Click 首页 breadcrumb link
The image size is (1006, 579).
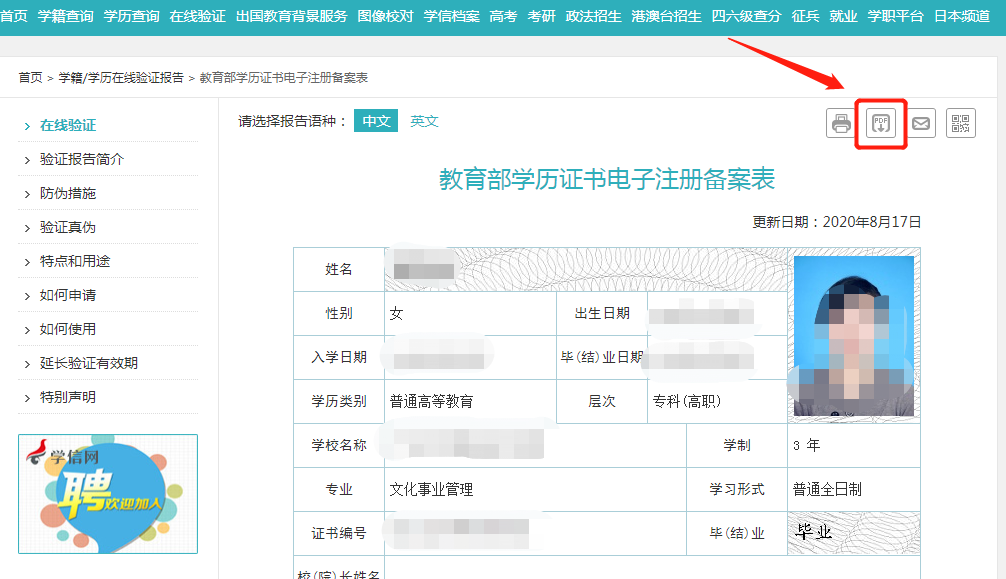click(x=30, y=78)
